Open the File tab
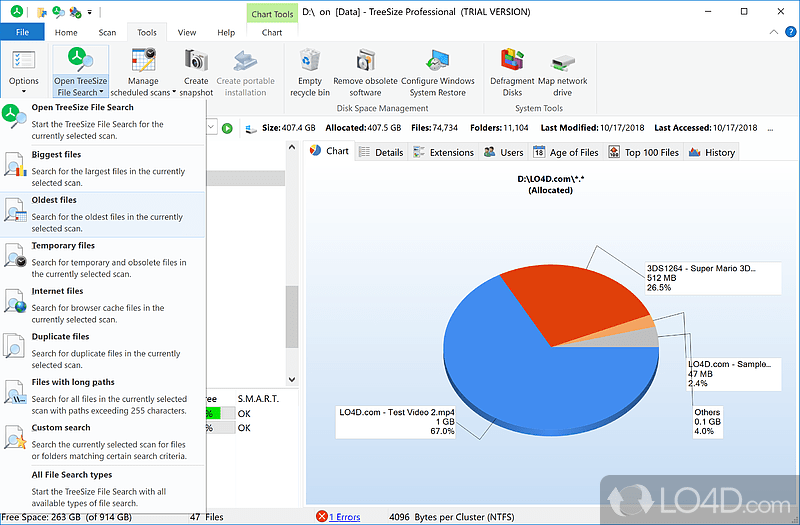800x525 pixels. click(22, 32)
